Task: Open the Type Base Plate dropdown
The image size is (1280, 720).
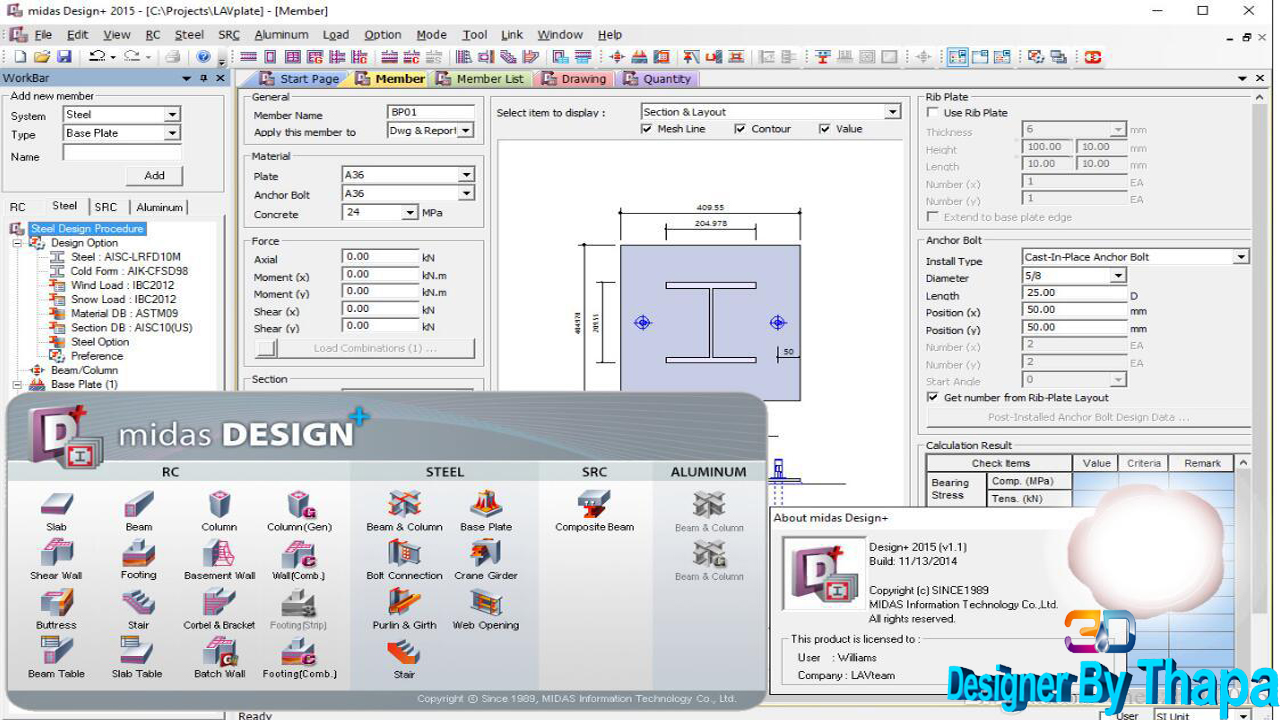Action: point(172,133)
